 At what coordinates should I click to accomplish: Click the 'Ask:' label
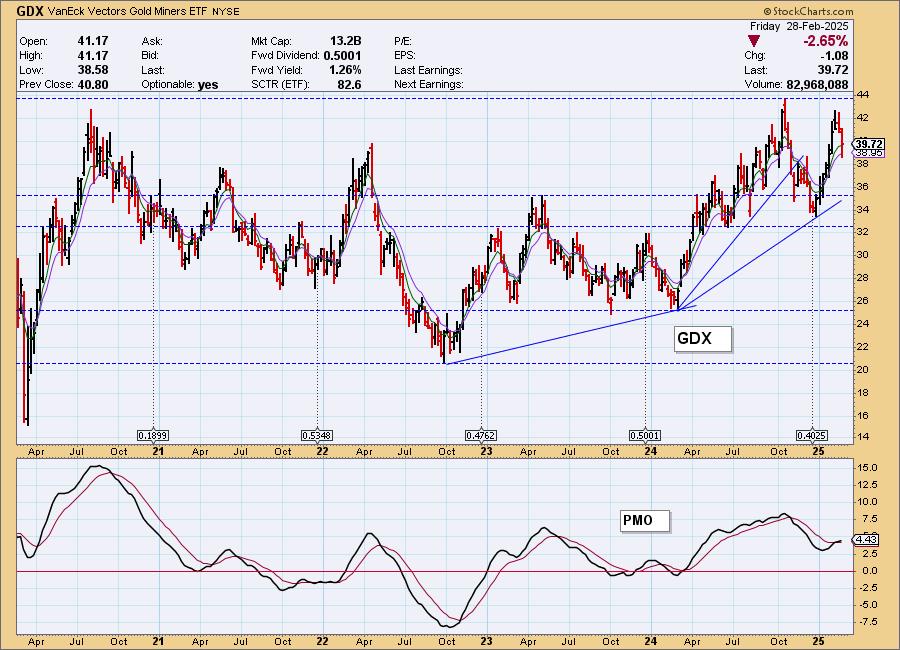(x=152, y=41)
